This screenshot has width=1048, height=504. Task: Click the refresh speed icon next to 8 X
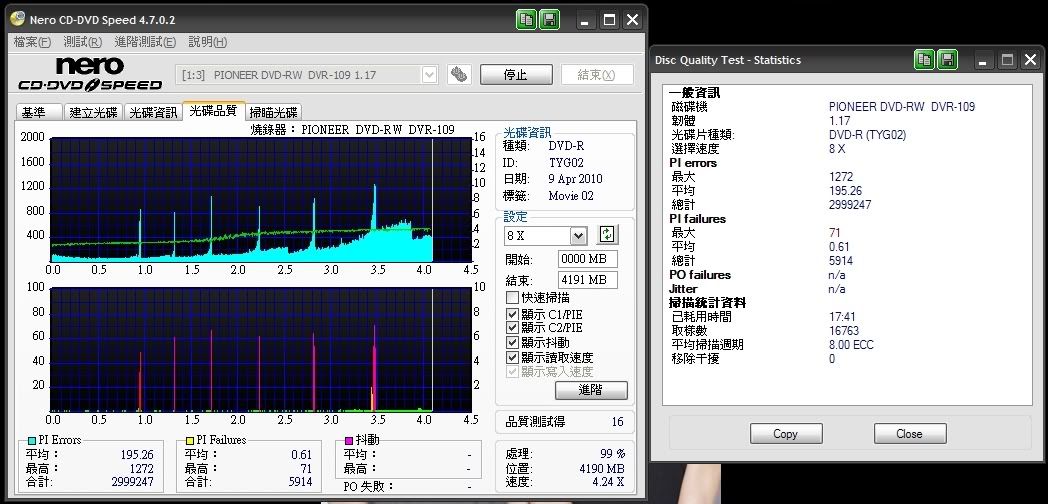tap(607, 235)
